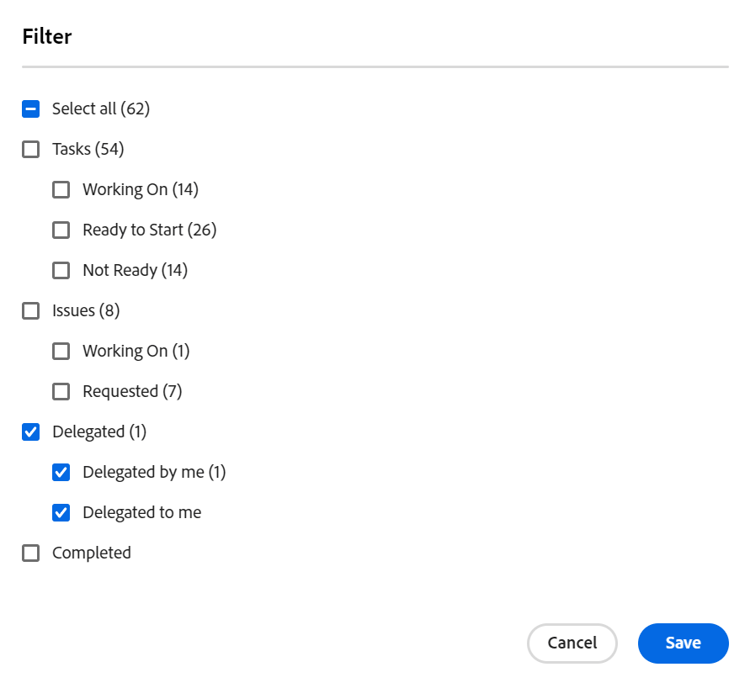
Task: Tick the Not Ready (14) checkbox
Action: [61, 270]
